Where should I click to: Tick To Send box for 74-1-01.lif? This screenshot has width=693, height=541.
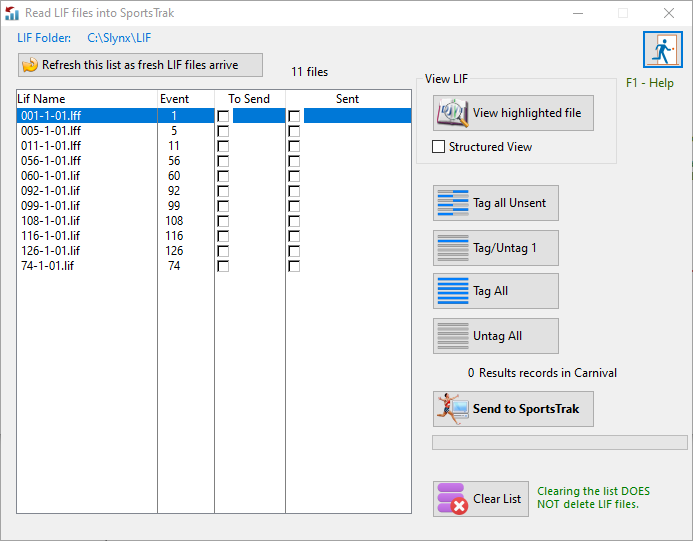(x=223, y=267)
